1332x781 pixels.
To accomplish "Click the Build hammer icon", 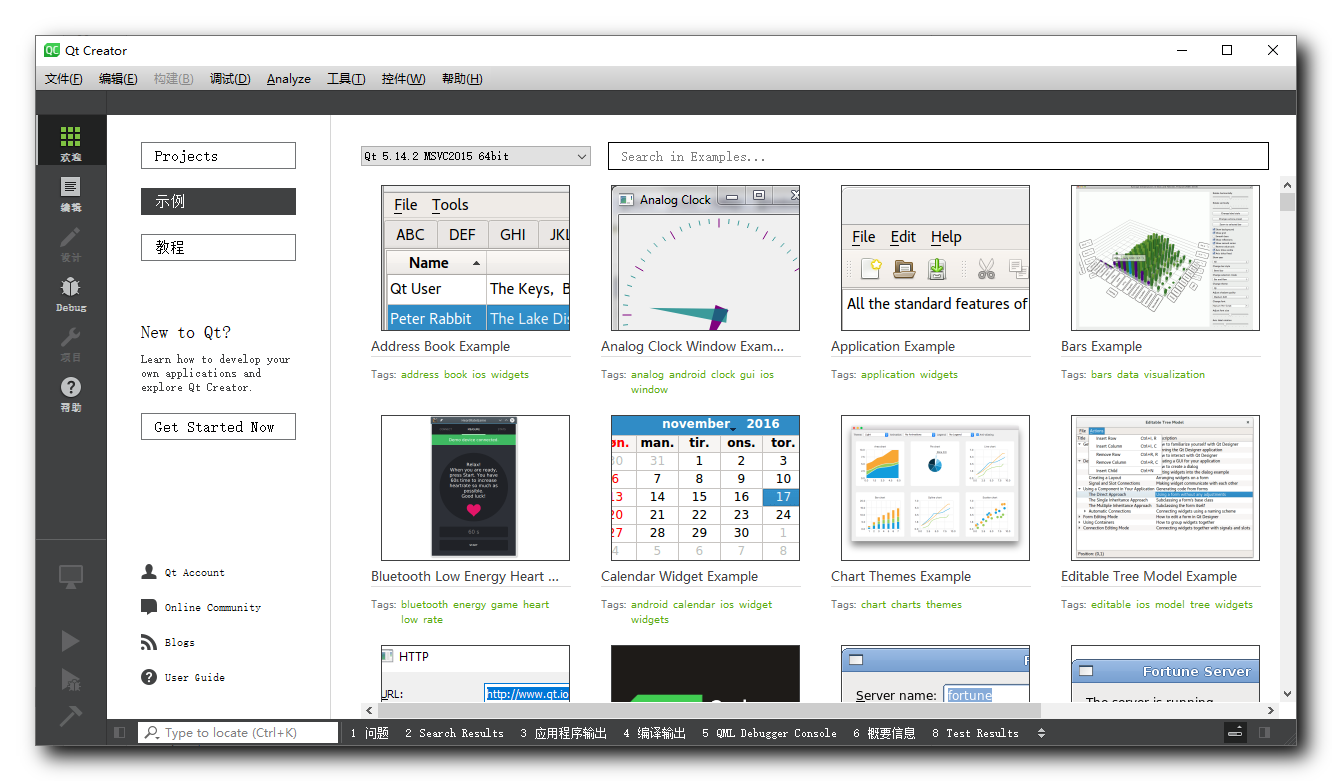I will click(70, 716).
